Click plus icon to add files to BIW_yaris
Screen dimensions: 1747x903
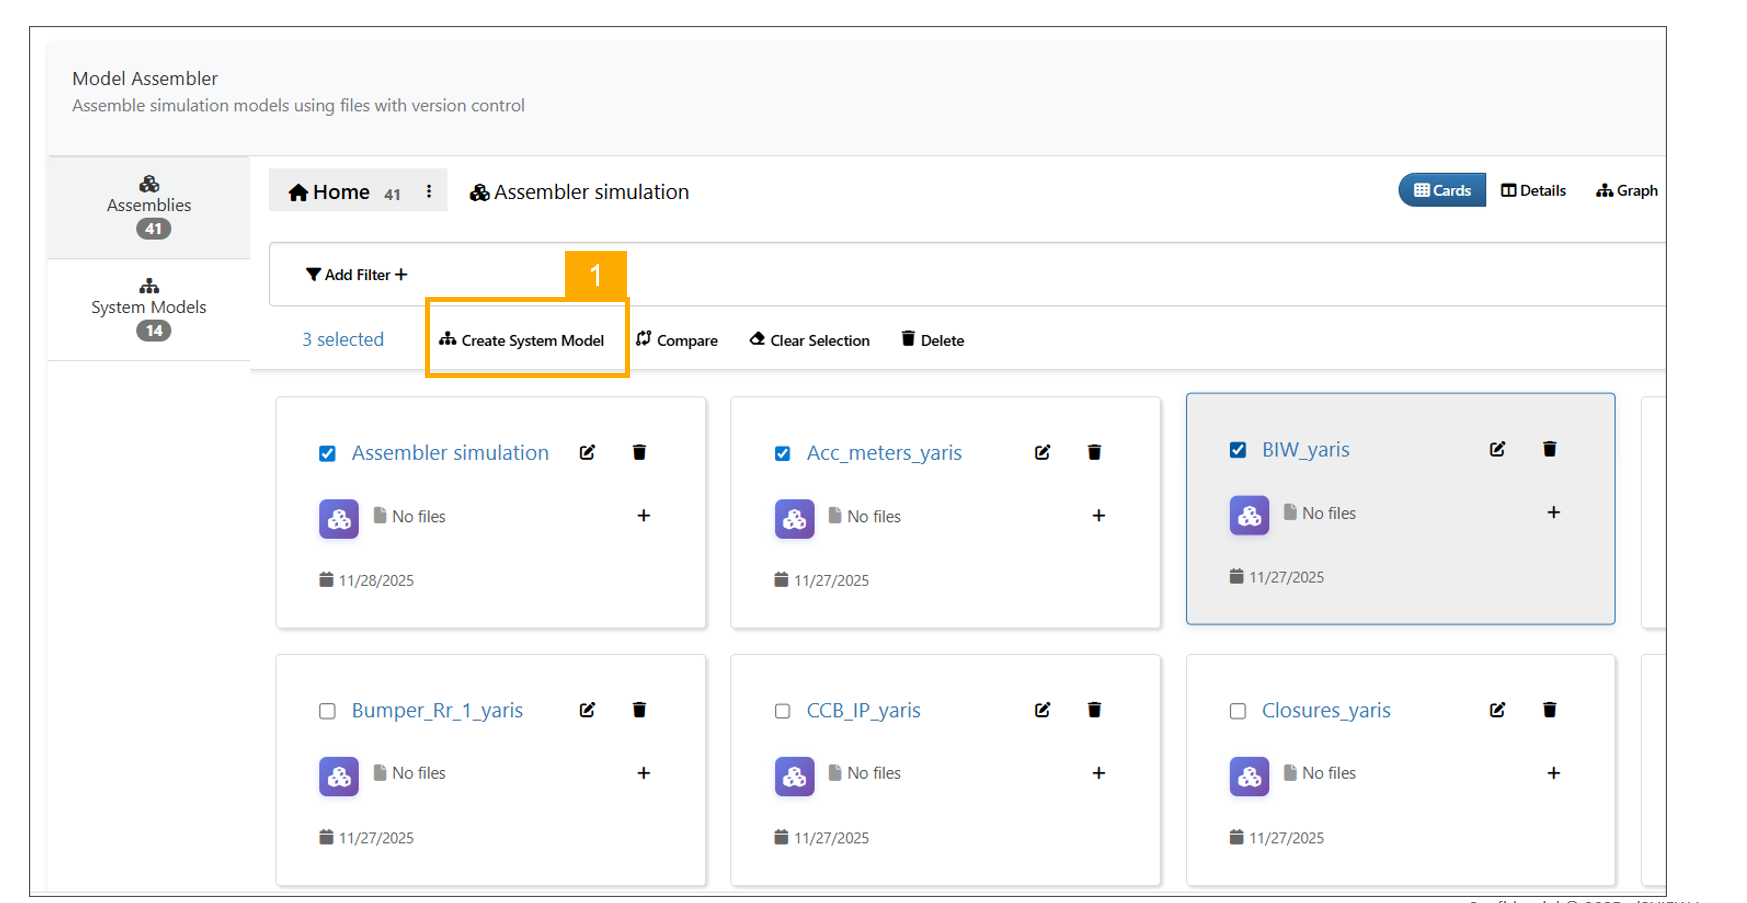tap(1553, 513)
